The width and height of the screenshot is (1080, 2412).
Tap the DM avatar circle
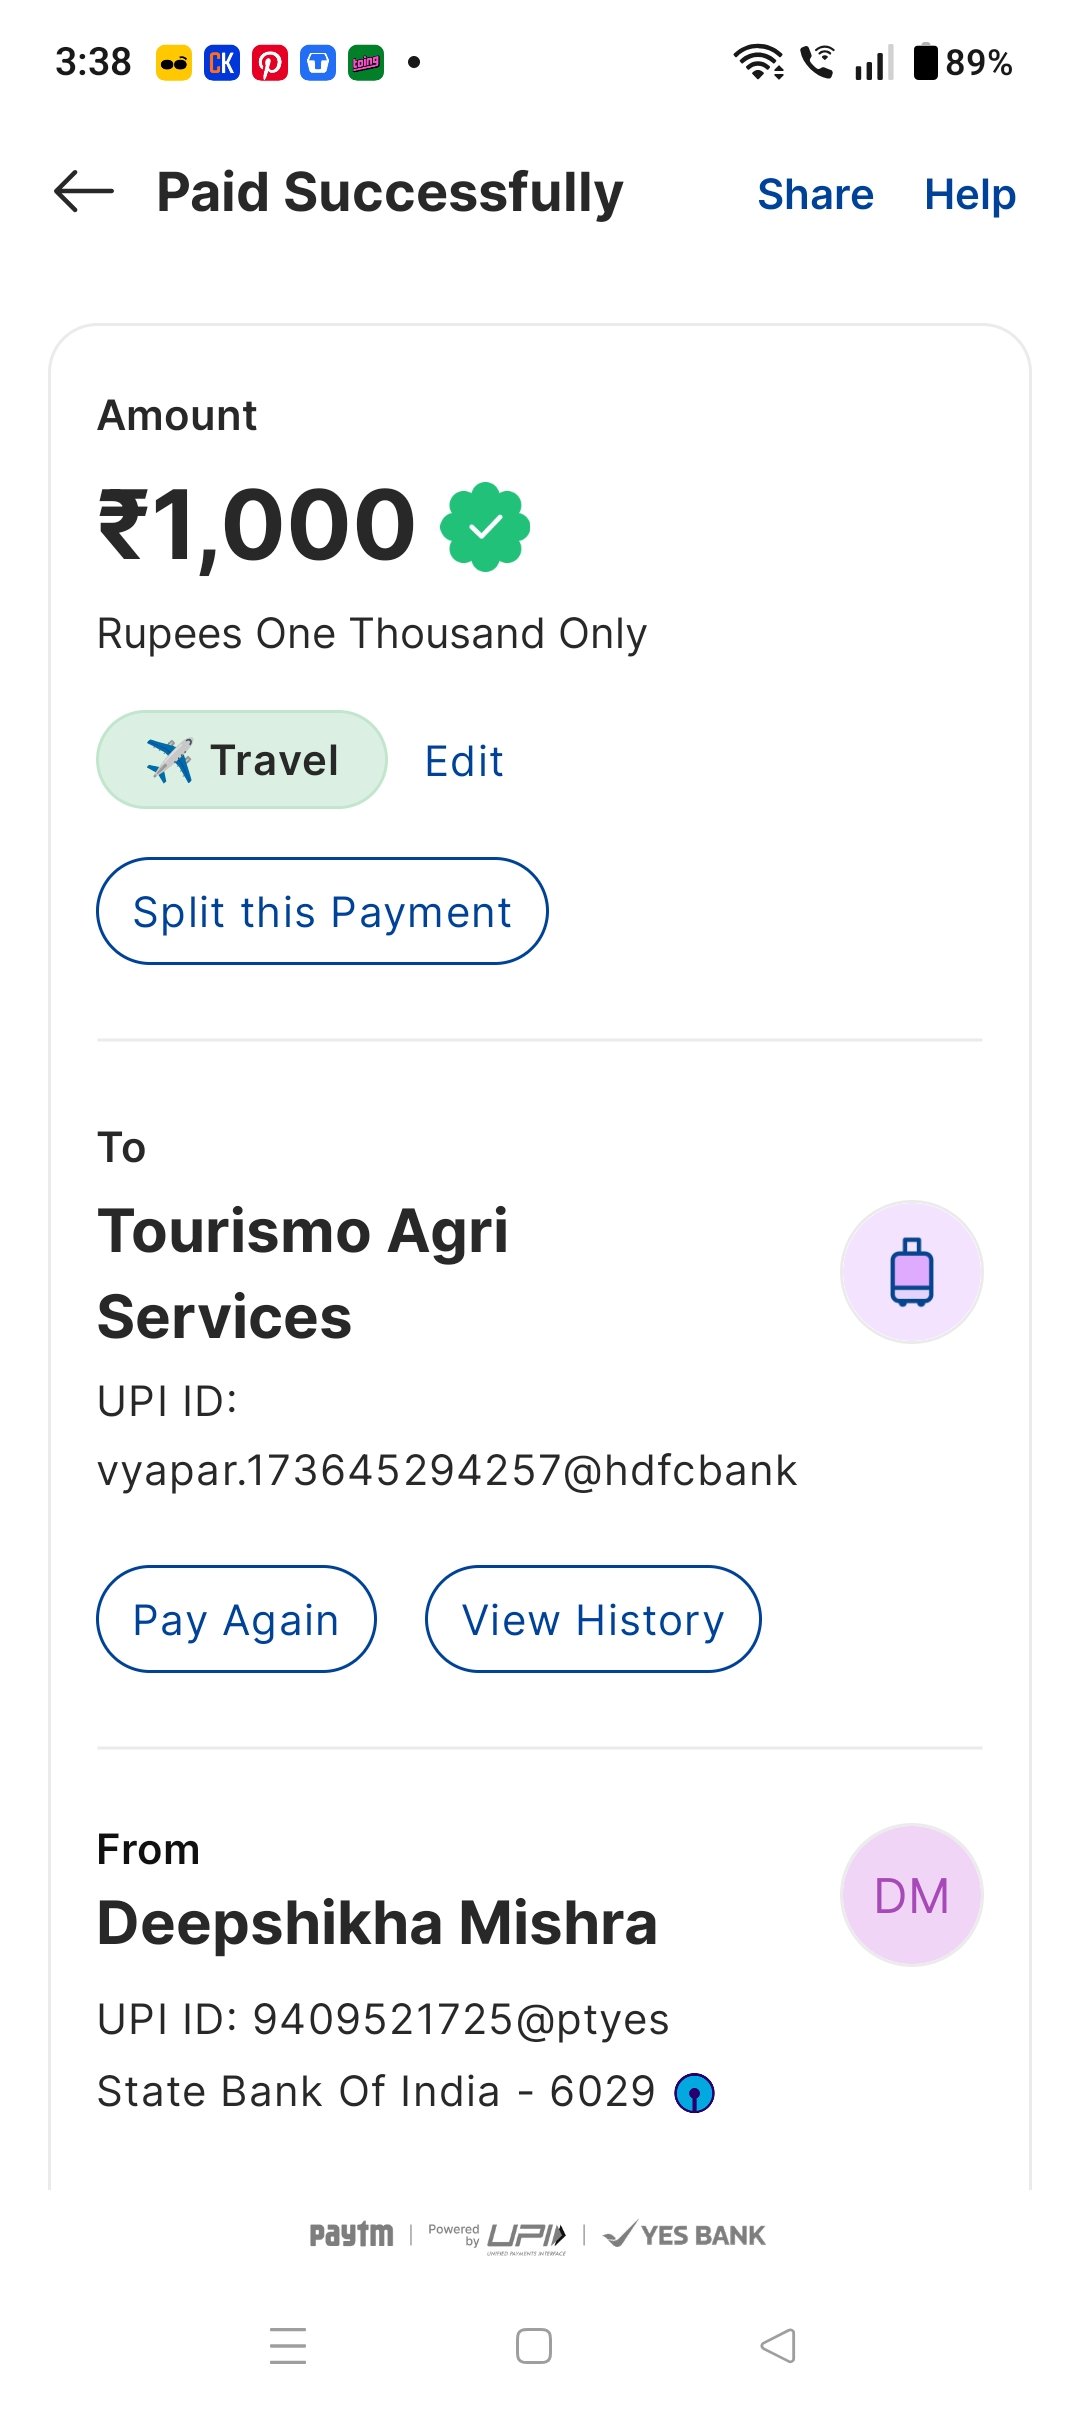click(911, 1895)
